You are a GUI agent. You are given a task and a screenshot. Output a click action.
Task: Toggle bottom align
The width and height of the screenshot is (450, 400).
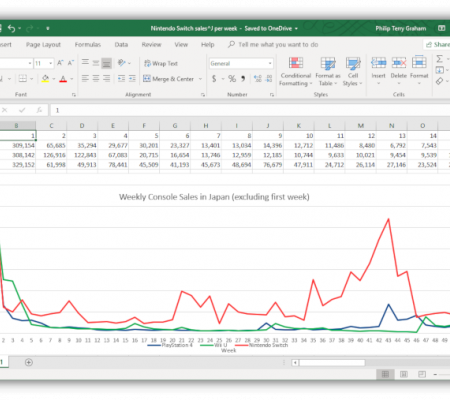(107, 63)
